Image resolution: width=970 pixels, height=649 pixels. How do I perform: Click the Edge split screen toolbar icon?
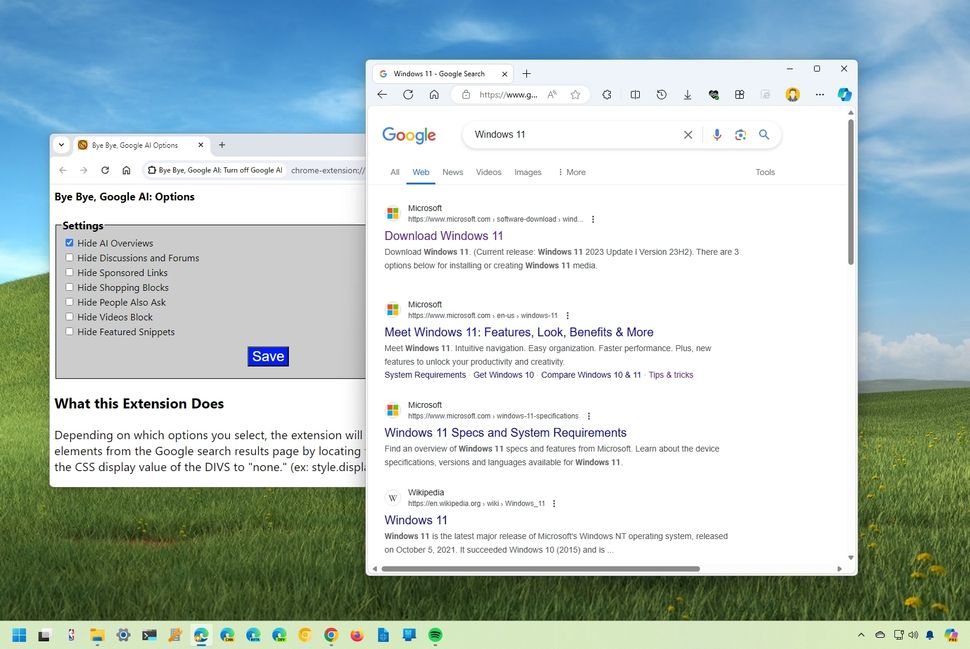(x=635, y=94)
